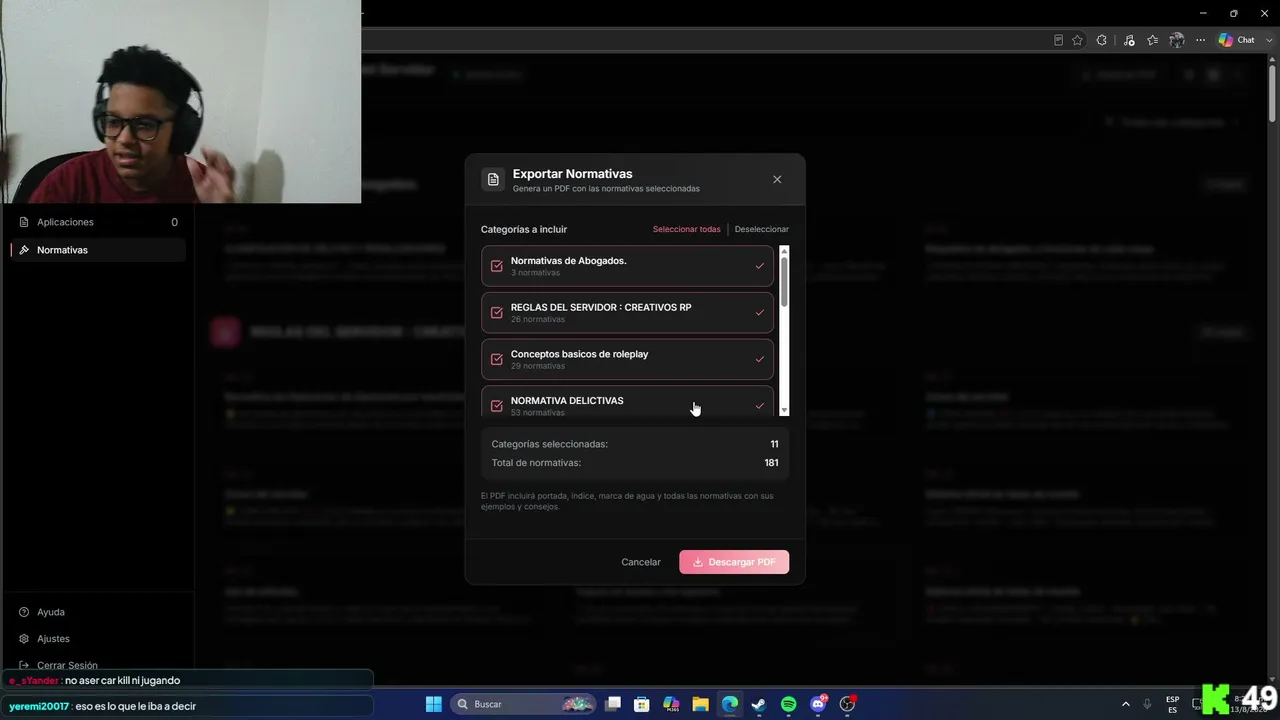The height and width of the screenshot is (720, 1280).
Task: Click the Seleccionar todas link
Action: (x=686, y=229)
